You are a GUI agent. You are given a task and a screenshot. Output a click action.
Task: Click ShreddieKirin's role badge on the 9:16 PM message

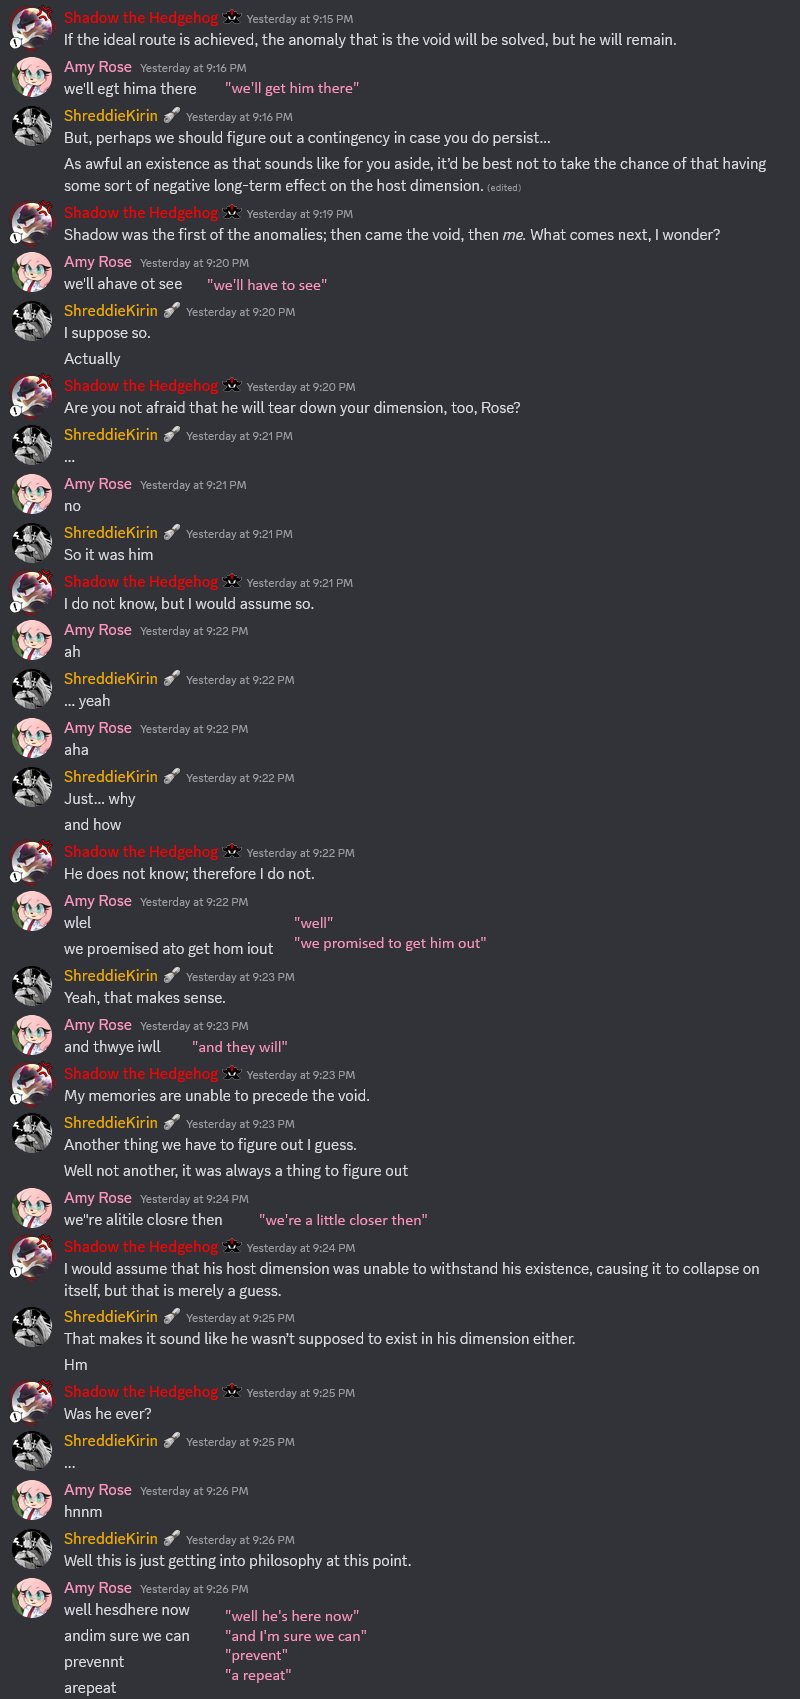pos(171,115)
